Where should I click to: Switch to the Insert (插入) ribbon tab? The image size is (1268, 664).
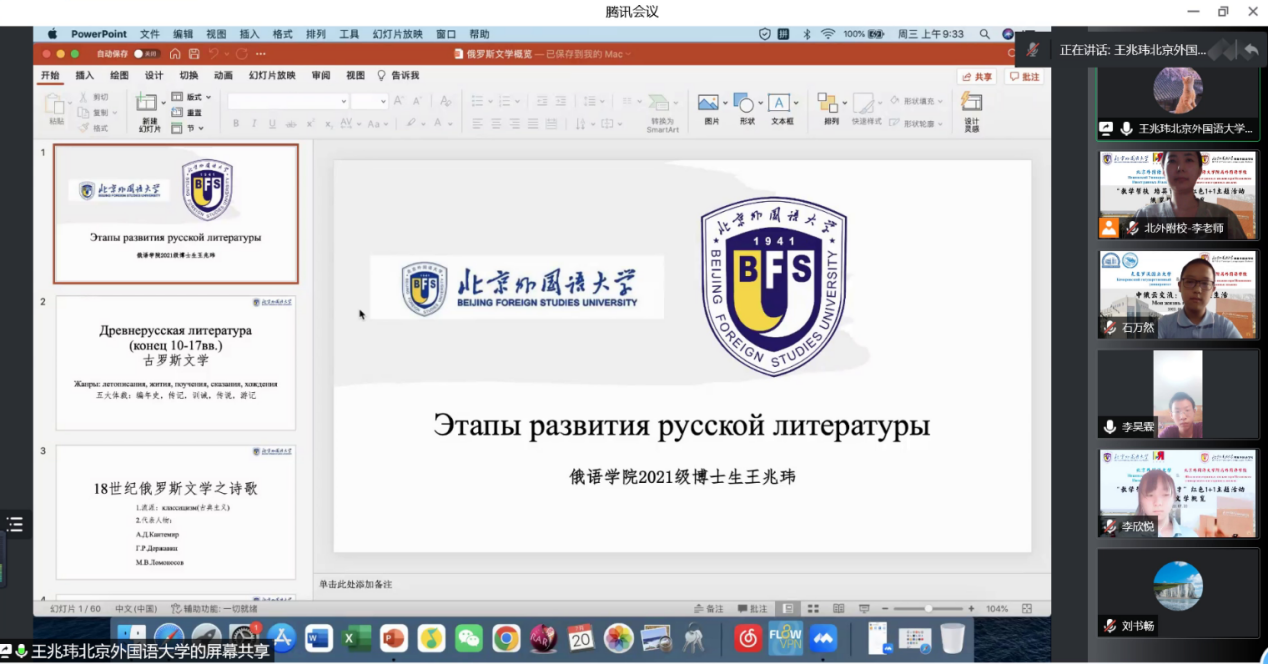click(x=84, y=76)
